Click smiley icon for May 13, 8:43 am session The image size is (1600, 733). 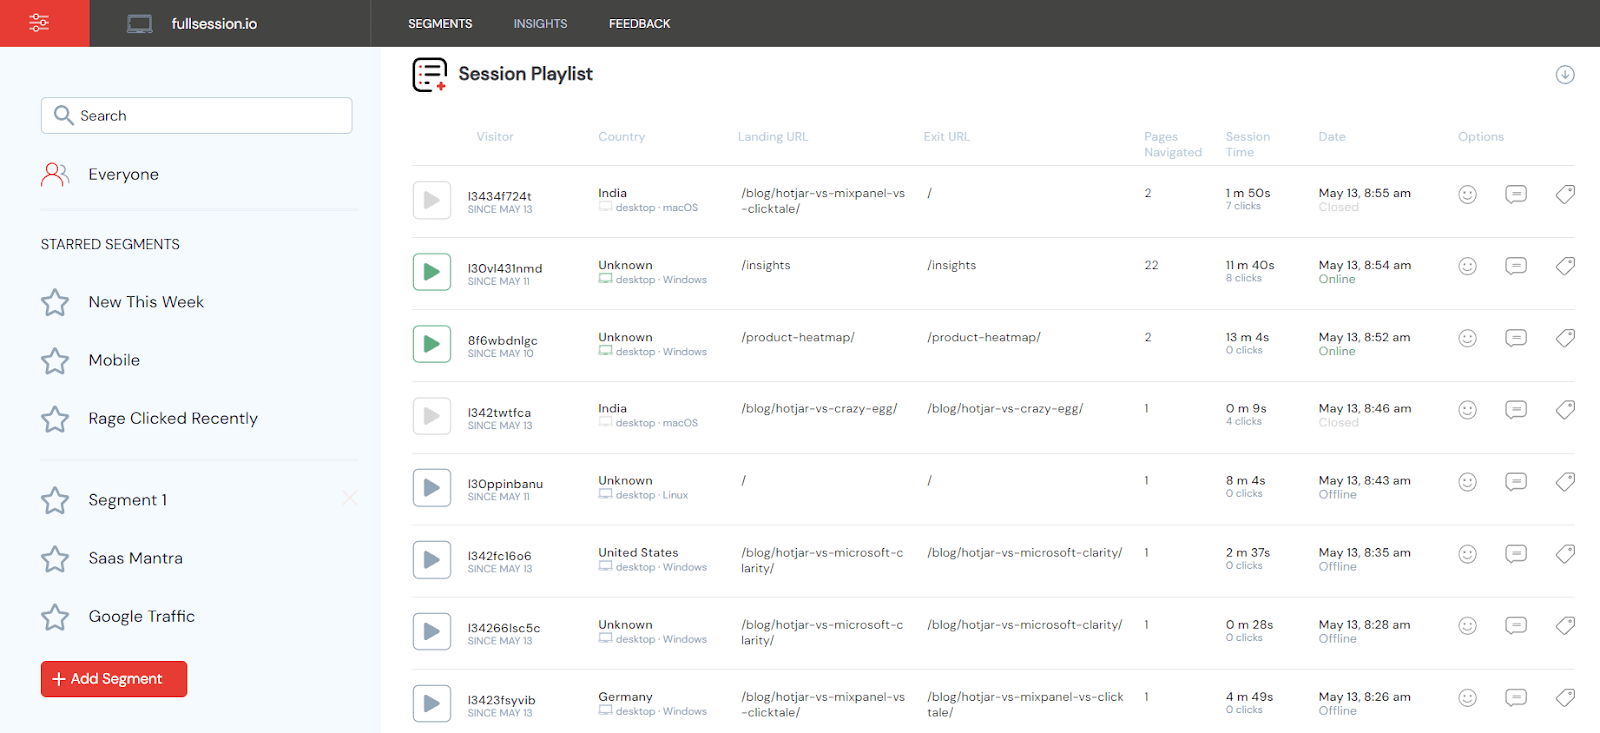tap(1467, 482)
